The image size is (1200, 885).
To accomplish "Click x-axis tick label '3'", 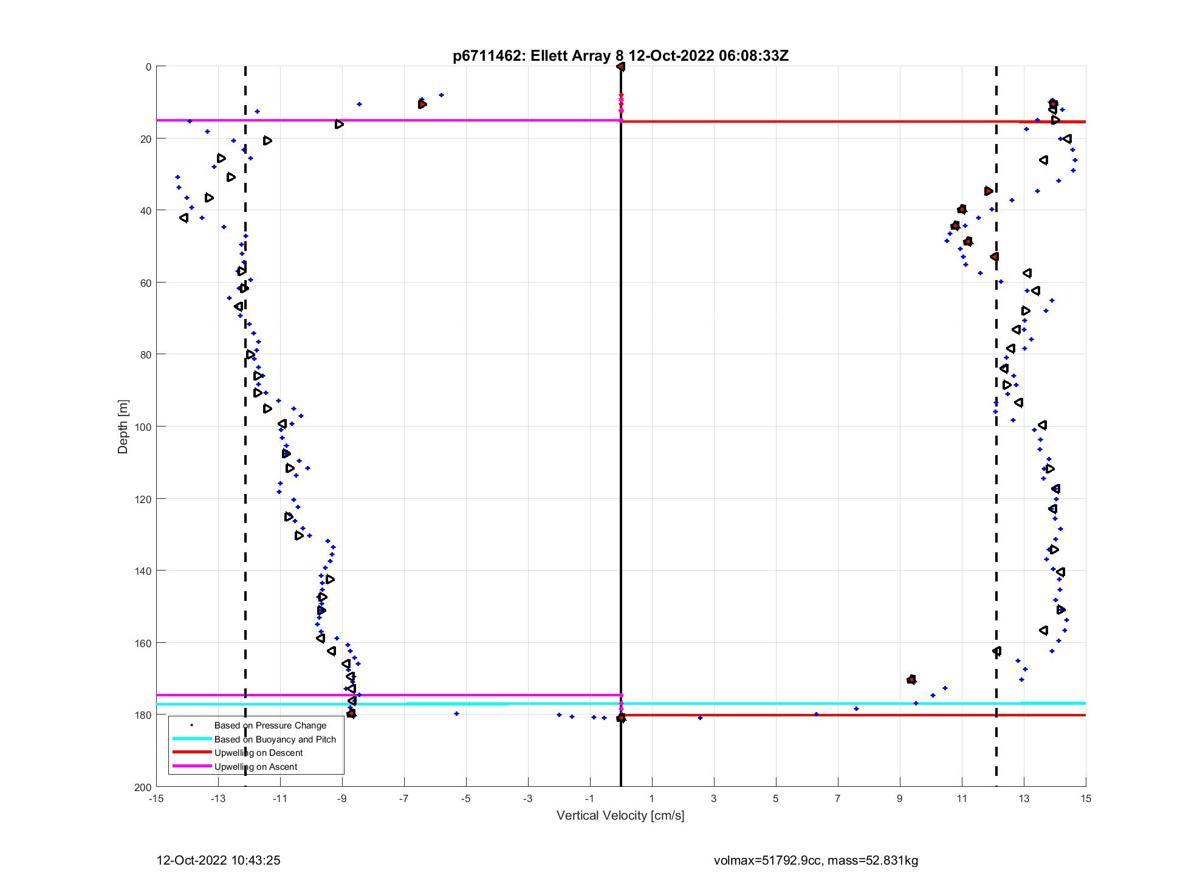I will point(714,798).
